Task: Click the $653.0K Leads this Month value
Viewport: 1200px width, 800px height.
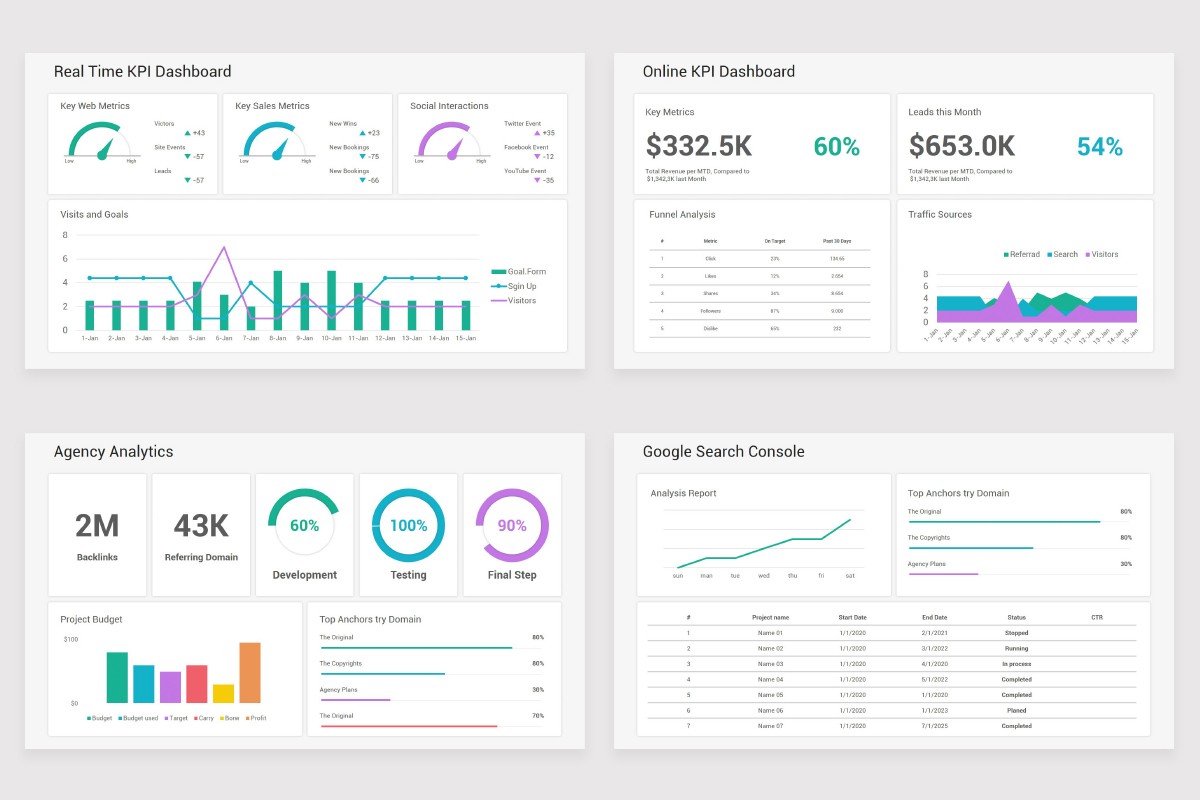Action: pos(962,146)
